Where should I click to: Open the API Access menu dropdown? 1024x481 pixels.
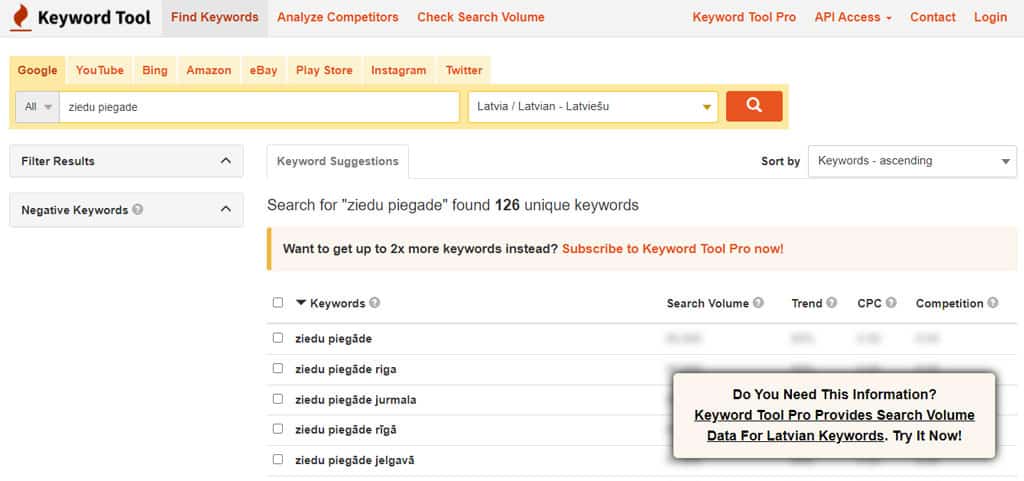(853, 18)
